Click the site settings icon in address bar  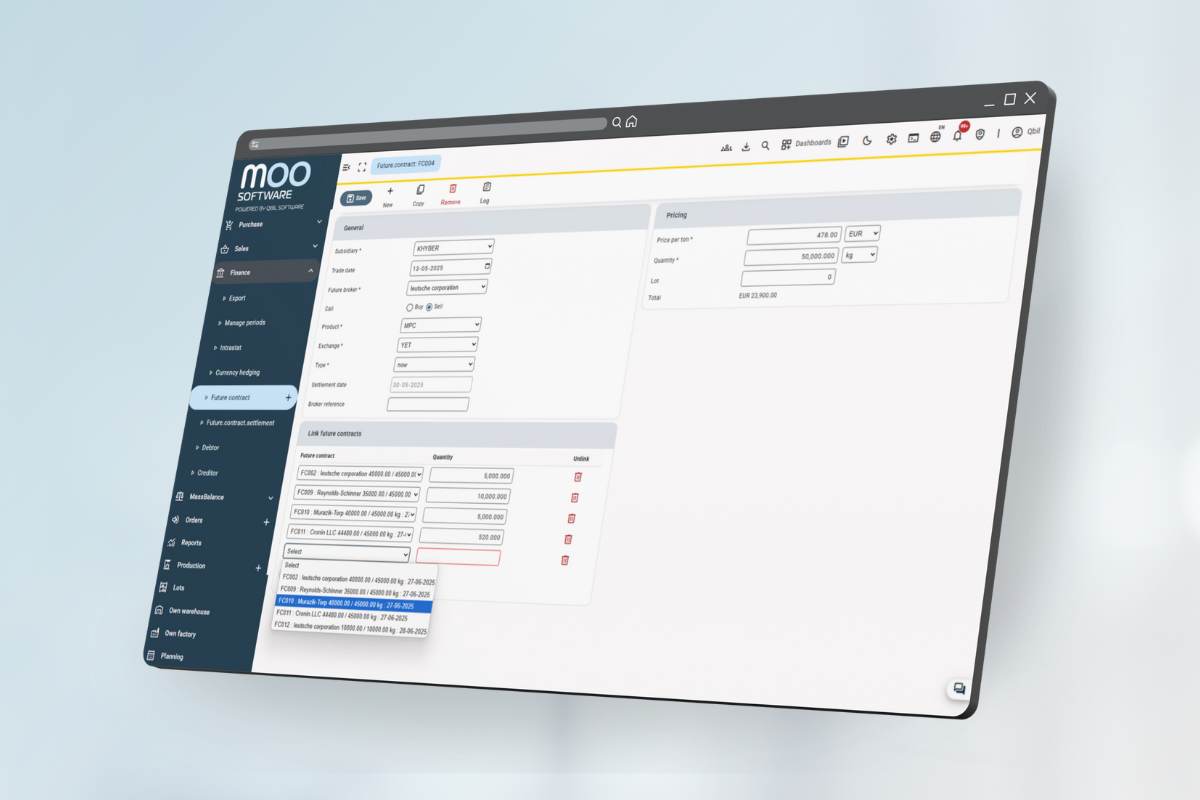[255, 144]
